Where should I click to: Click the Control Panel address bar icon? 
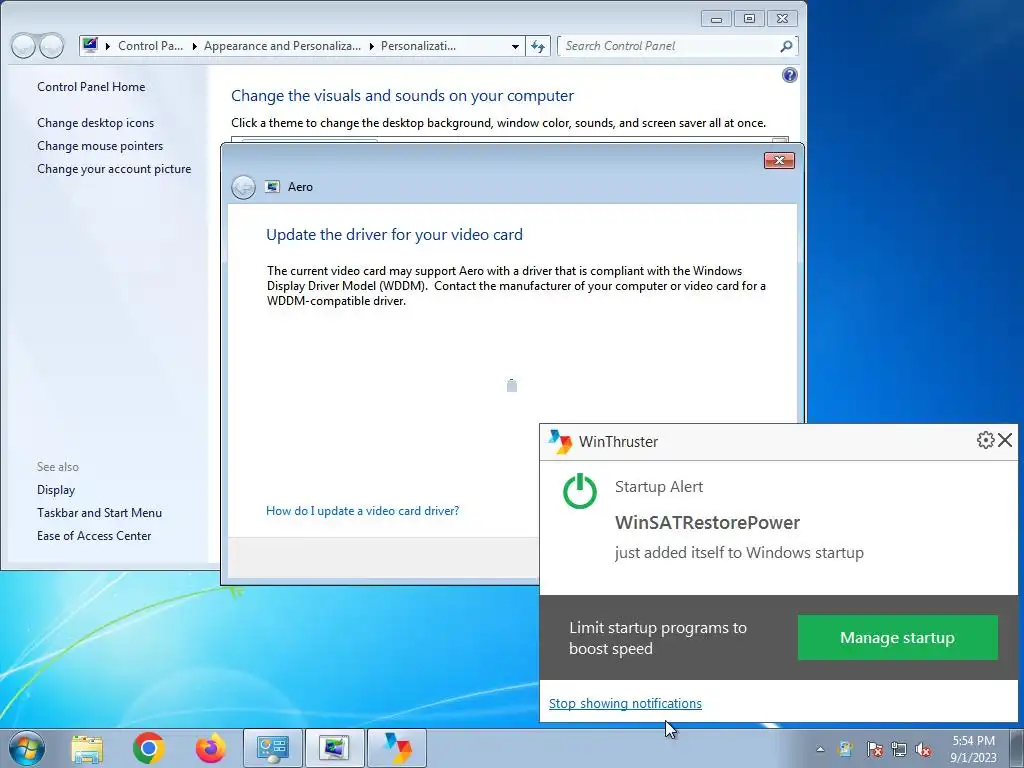pyautogui.click(x=90, y=45)
